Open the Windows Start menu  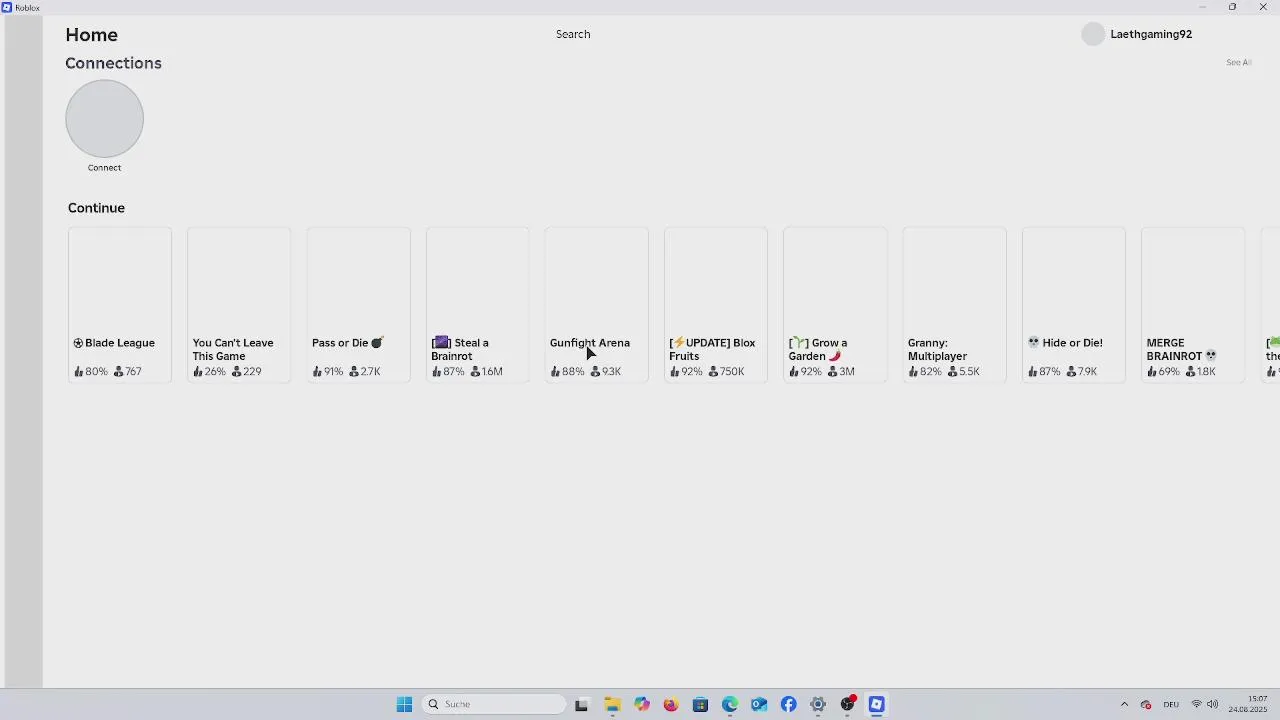(404, 704)
